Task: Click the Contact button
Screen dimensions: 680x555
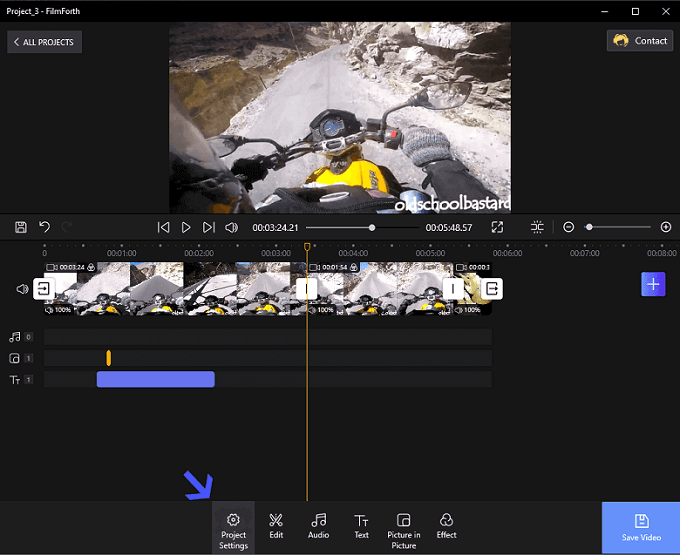Action: pos(640,41)
